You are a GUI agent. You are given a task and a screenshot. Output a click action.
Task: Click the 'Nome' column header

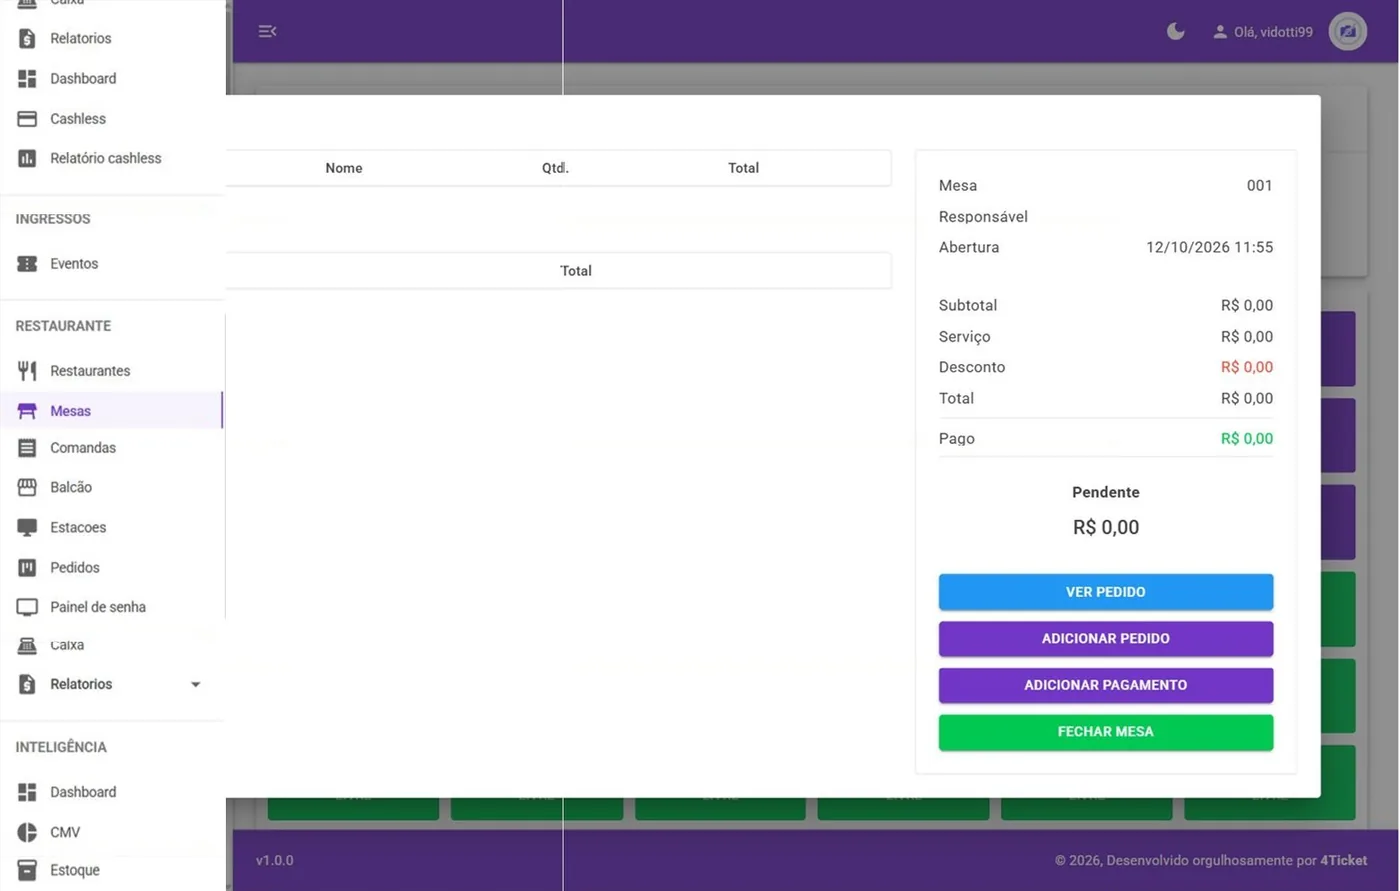(344, 168)
